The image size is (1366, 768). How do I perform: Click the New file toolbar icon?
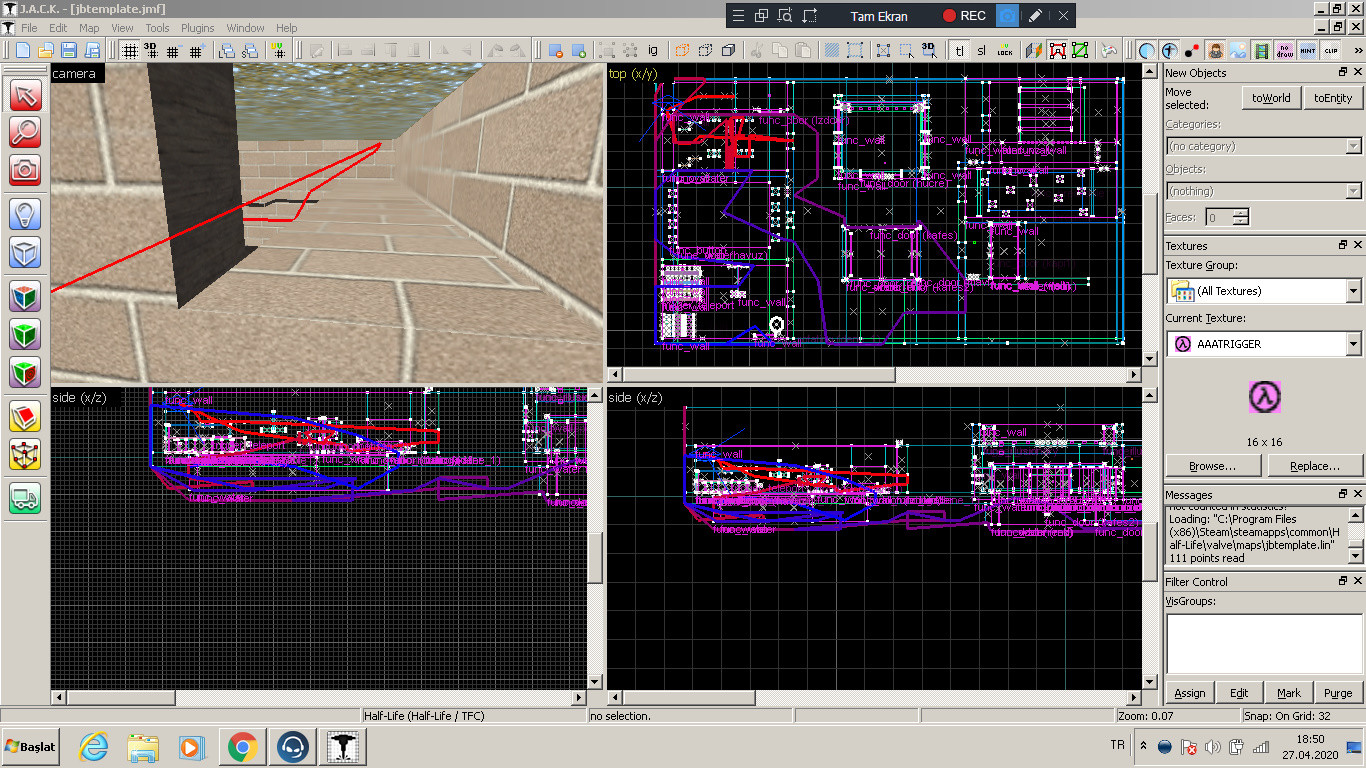(22, 50)
